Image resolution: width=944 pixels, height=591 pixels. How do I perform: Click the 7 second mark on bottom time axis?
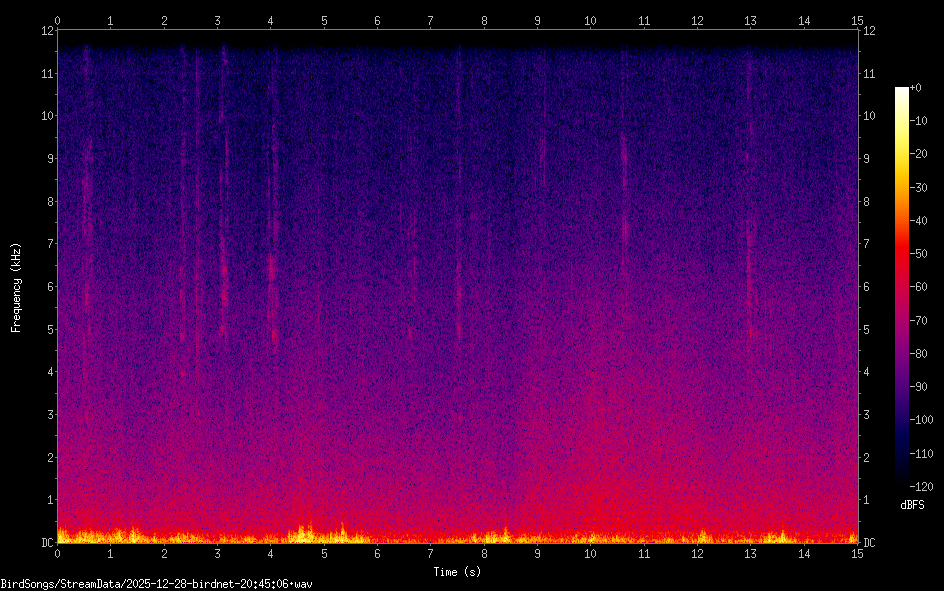[431, 553]
